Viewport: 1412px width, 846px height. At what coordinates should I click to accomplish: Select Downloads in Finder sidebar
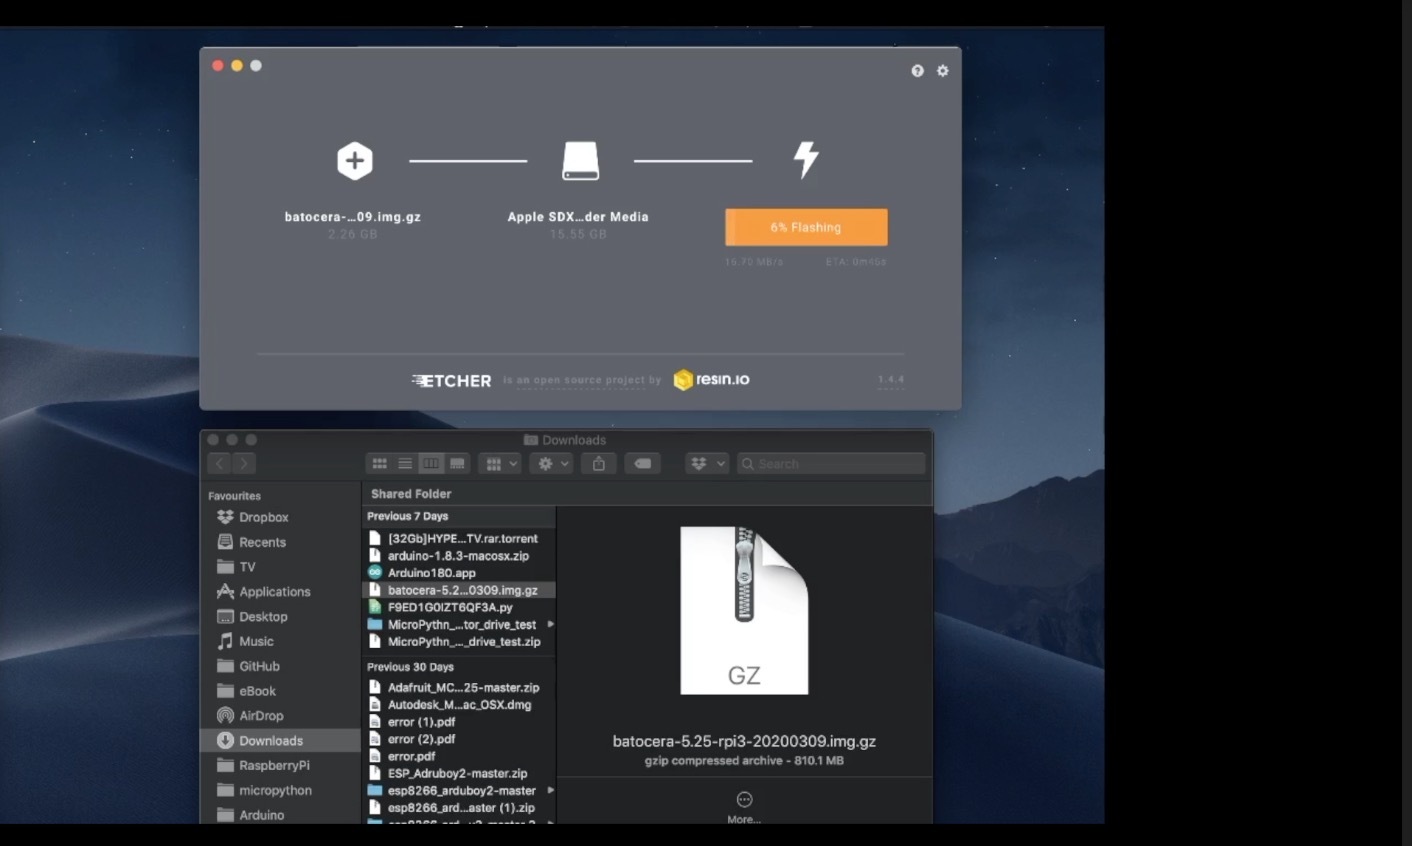coord(280,741)
